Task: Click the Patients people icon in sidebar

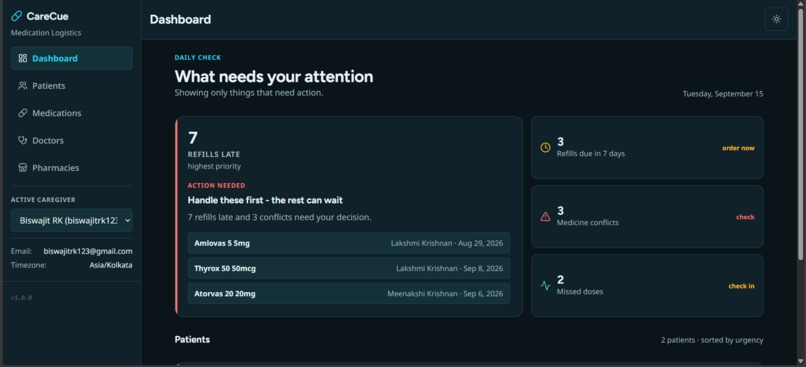Action: [x=23, y=85]
